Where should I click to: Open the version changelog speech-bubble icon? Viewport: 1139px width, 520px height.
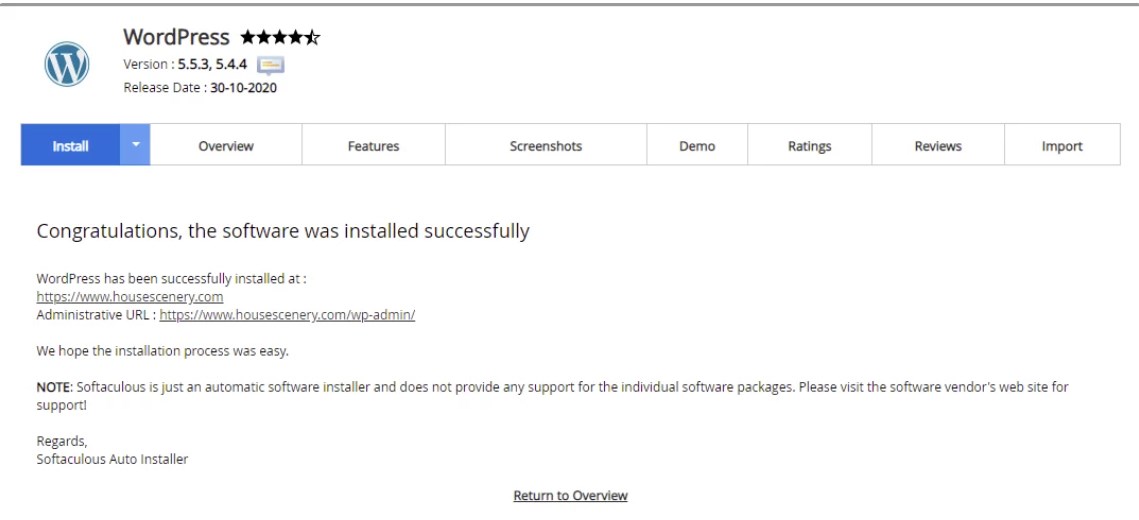tap(270, 65)
